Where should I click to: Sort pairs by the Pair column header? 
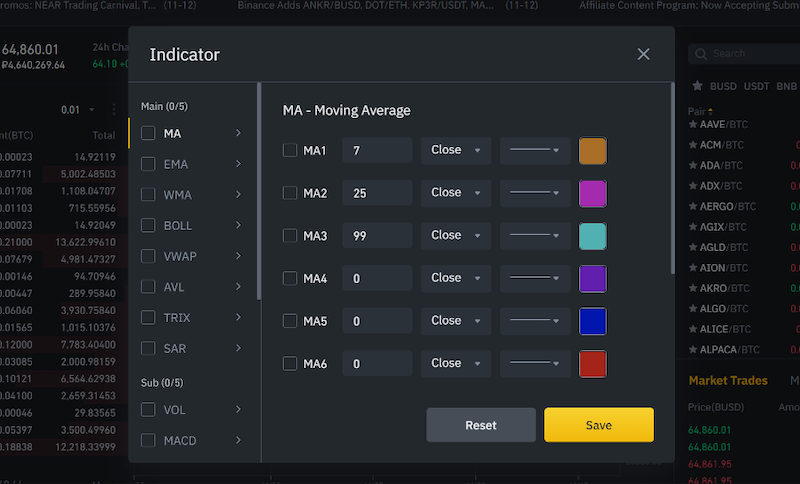[700, 111]
